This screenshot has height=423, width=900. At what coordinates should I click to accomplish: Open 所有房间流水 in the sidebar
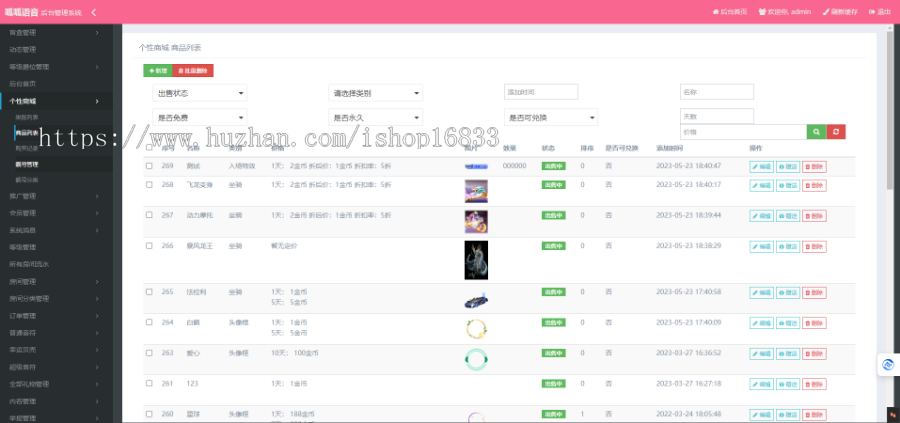[55, 265]
